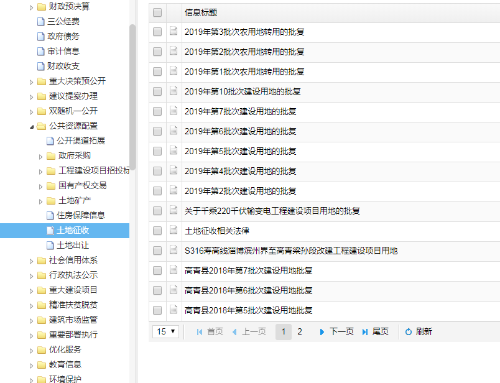Click document icon beside 土地征收相关法律 row
500x383 pixels.
[173, 230]
